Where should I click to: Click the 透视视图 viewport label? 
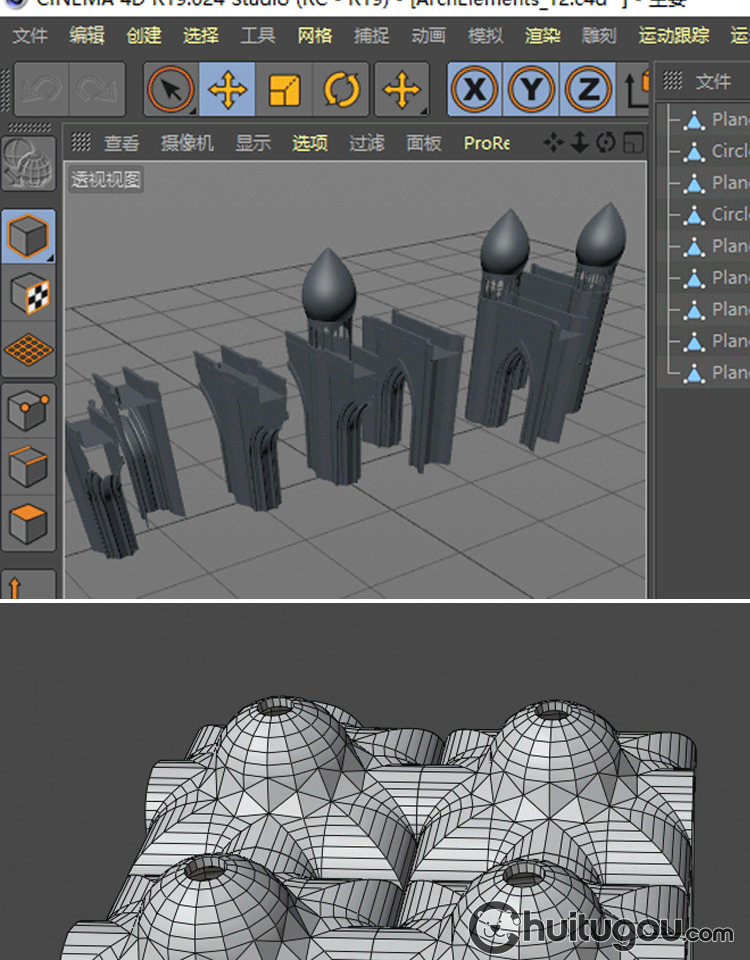tap(105, 179)
